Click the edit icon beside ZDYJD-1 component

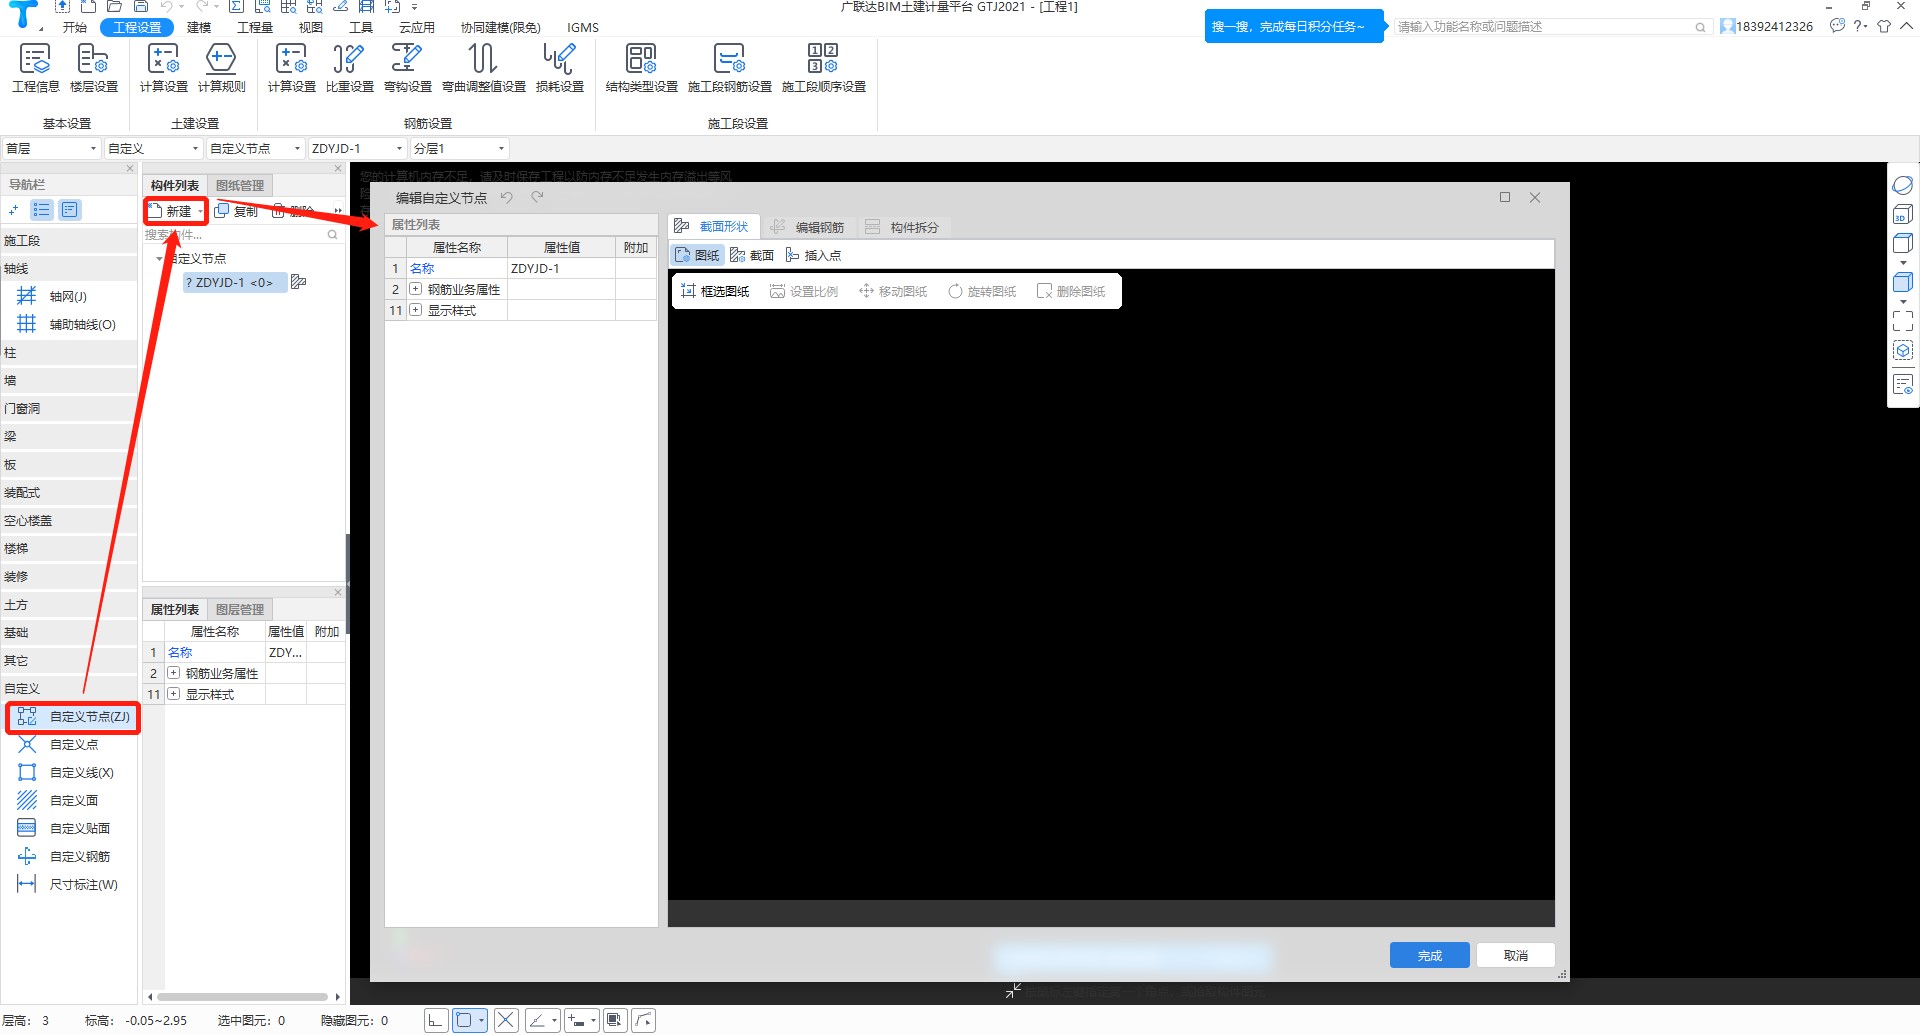click(298, 282)
